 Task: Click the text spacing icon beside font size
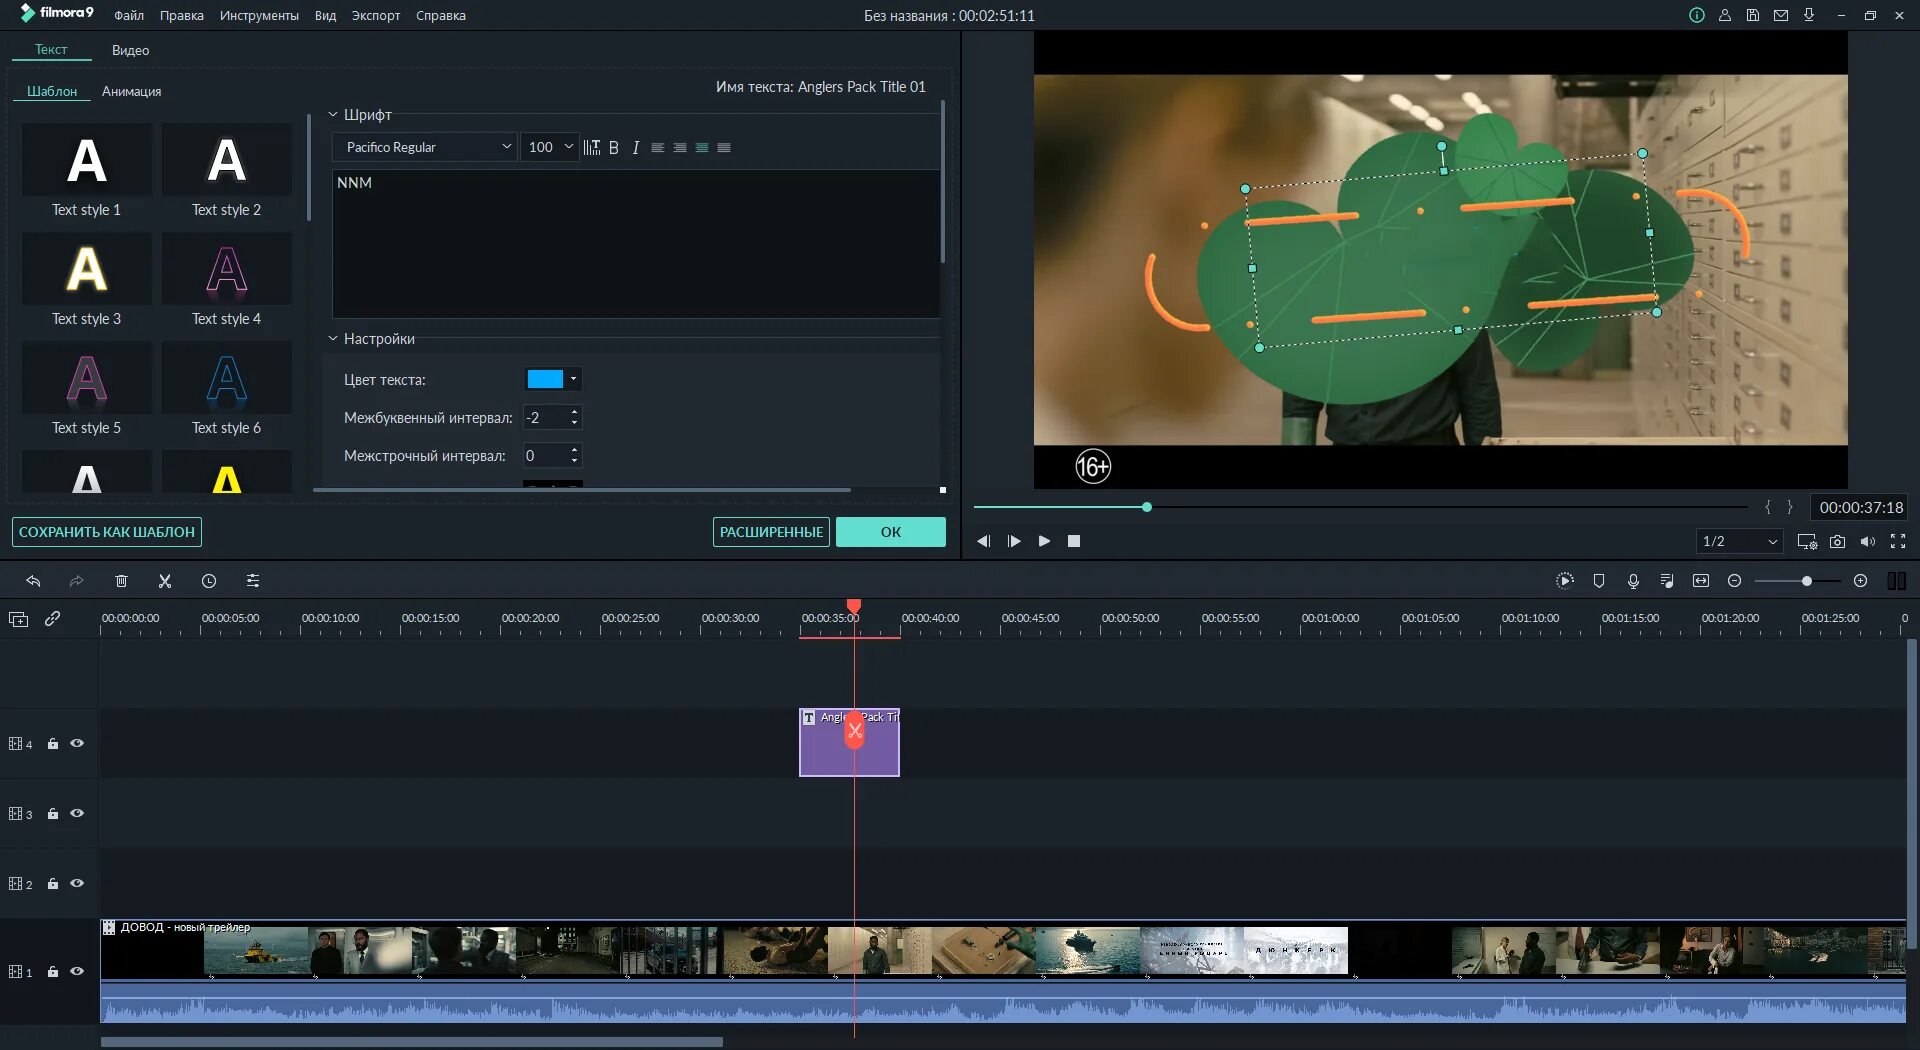pyautogui.click(x=592, y=147)
